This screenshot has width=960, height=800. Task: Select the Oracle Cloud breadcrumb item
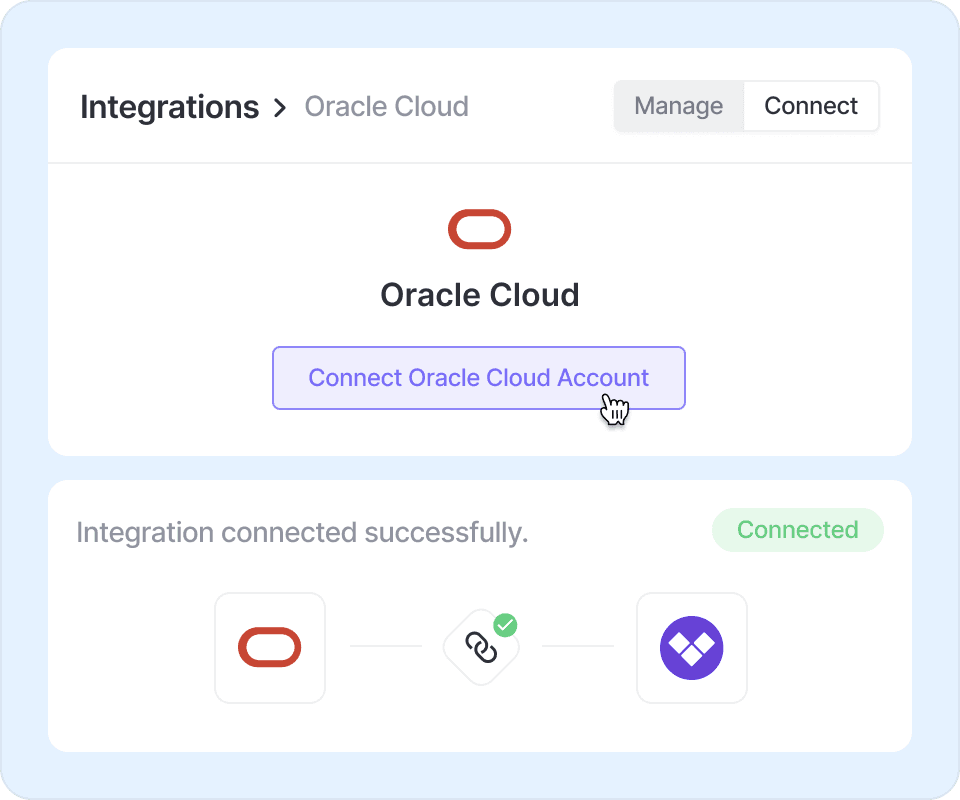coord(386,107)
